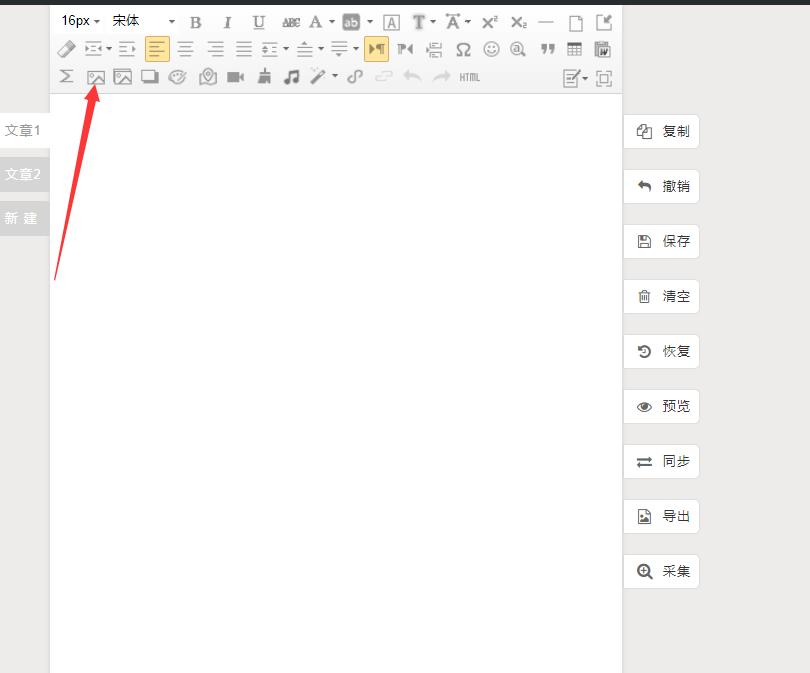The image size is (810, 673).
Task: Toggle fullscreen editor mode
Action: point(604,79)
